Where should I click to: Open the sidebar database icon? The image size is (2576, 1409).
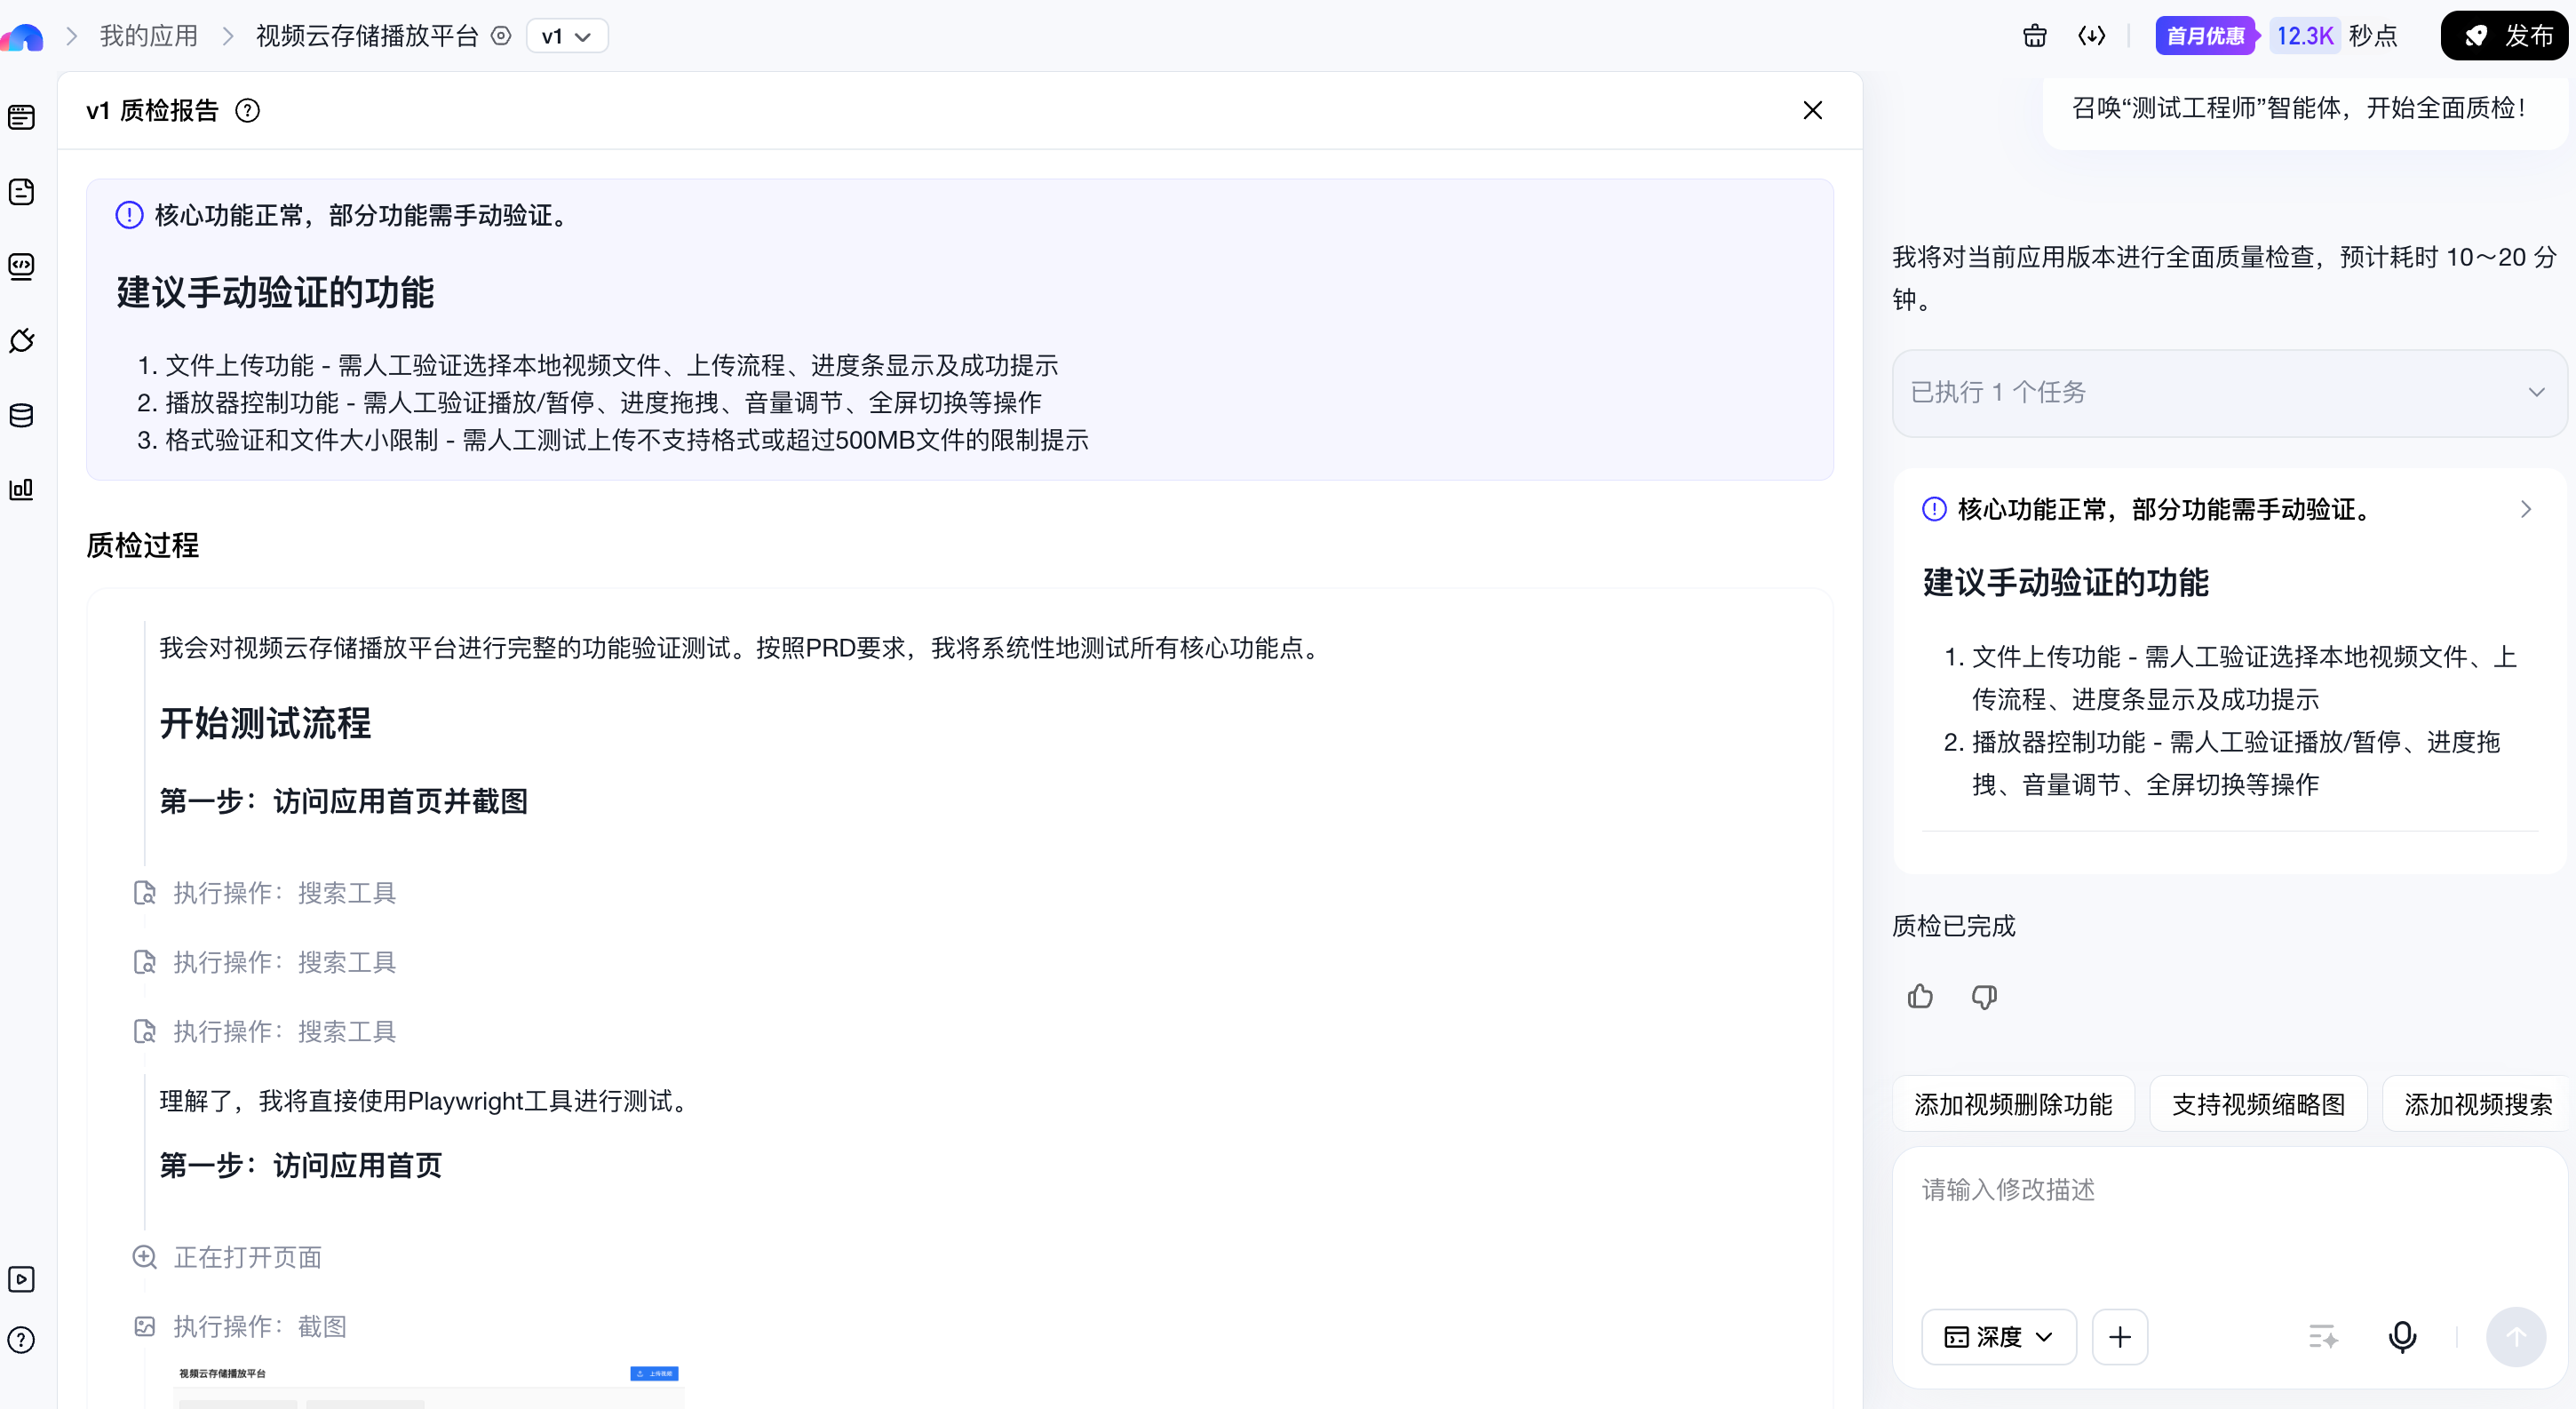click(x=21, y=415)
